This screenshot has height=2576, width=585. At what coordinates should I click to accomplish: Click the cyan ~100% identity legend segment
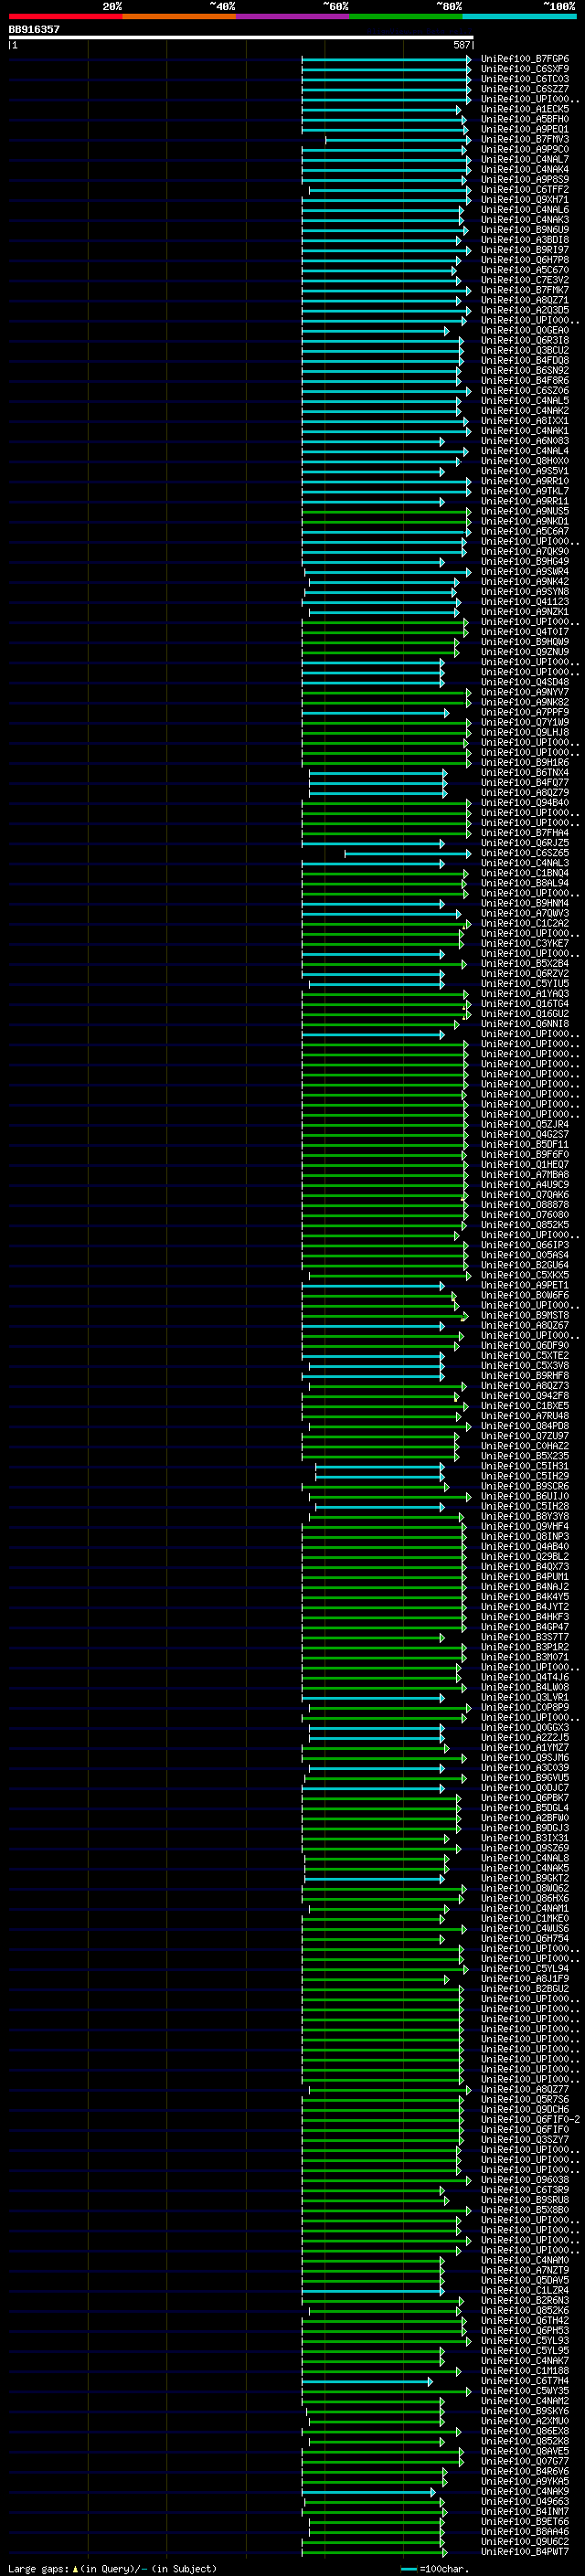(519, 16)
